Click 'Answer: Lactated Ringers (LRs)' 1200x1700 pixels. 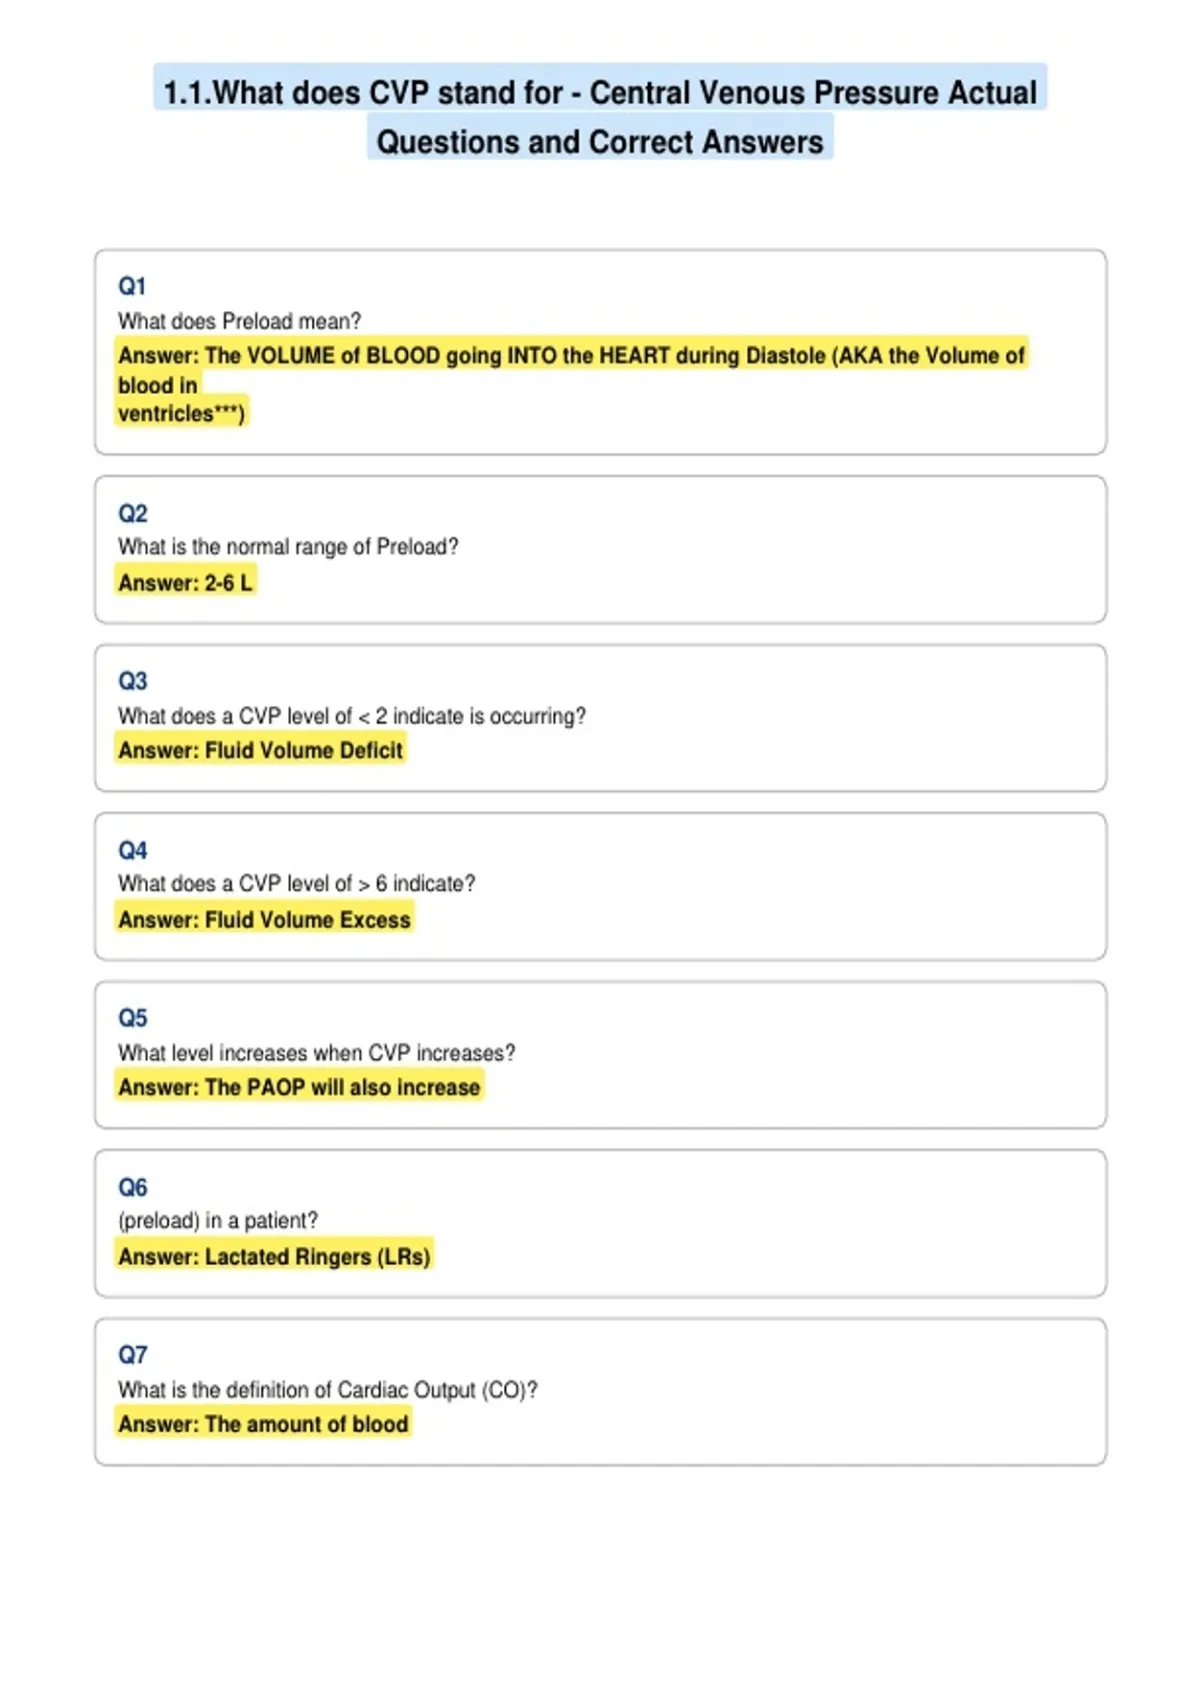point(274,1256)
